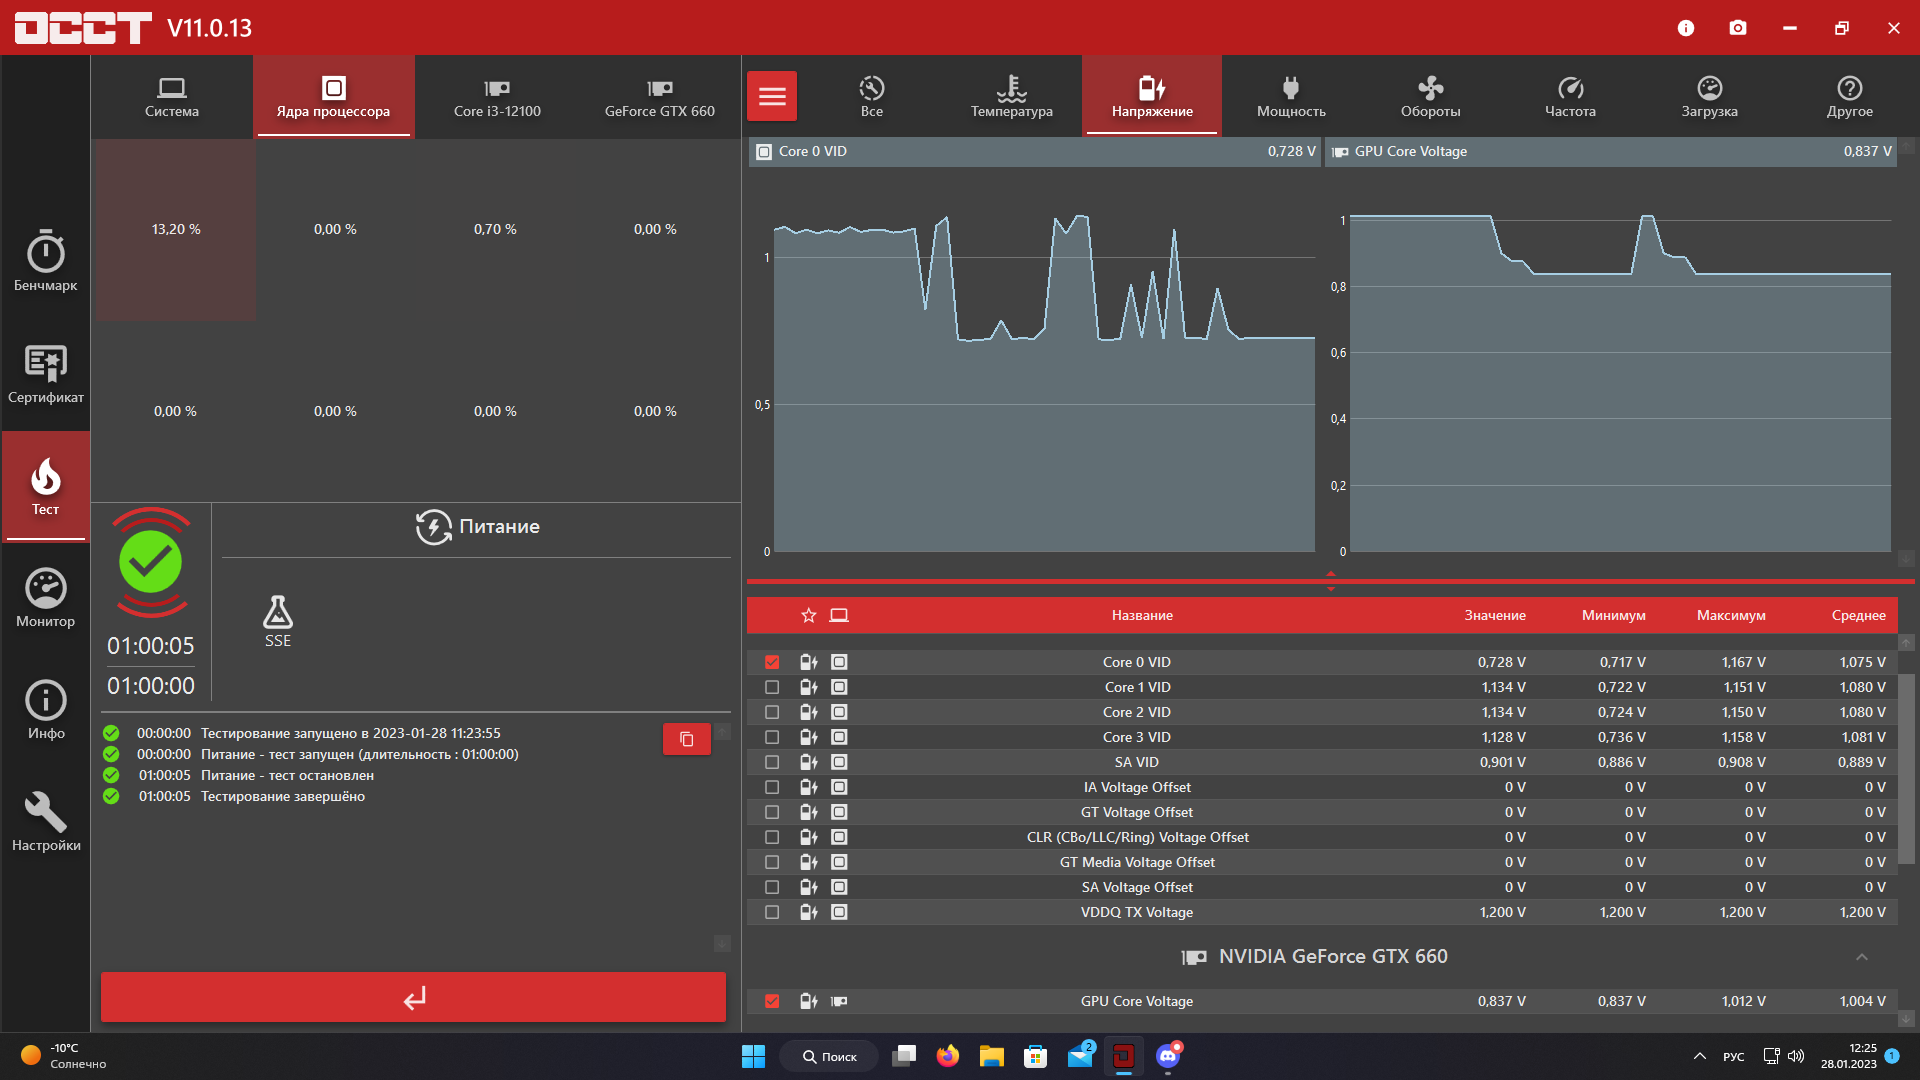Click the info icon in title bar
Image resolution: width=1920 pixels, height=1080 pixels.
point(1686,28)
